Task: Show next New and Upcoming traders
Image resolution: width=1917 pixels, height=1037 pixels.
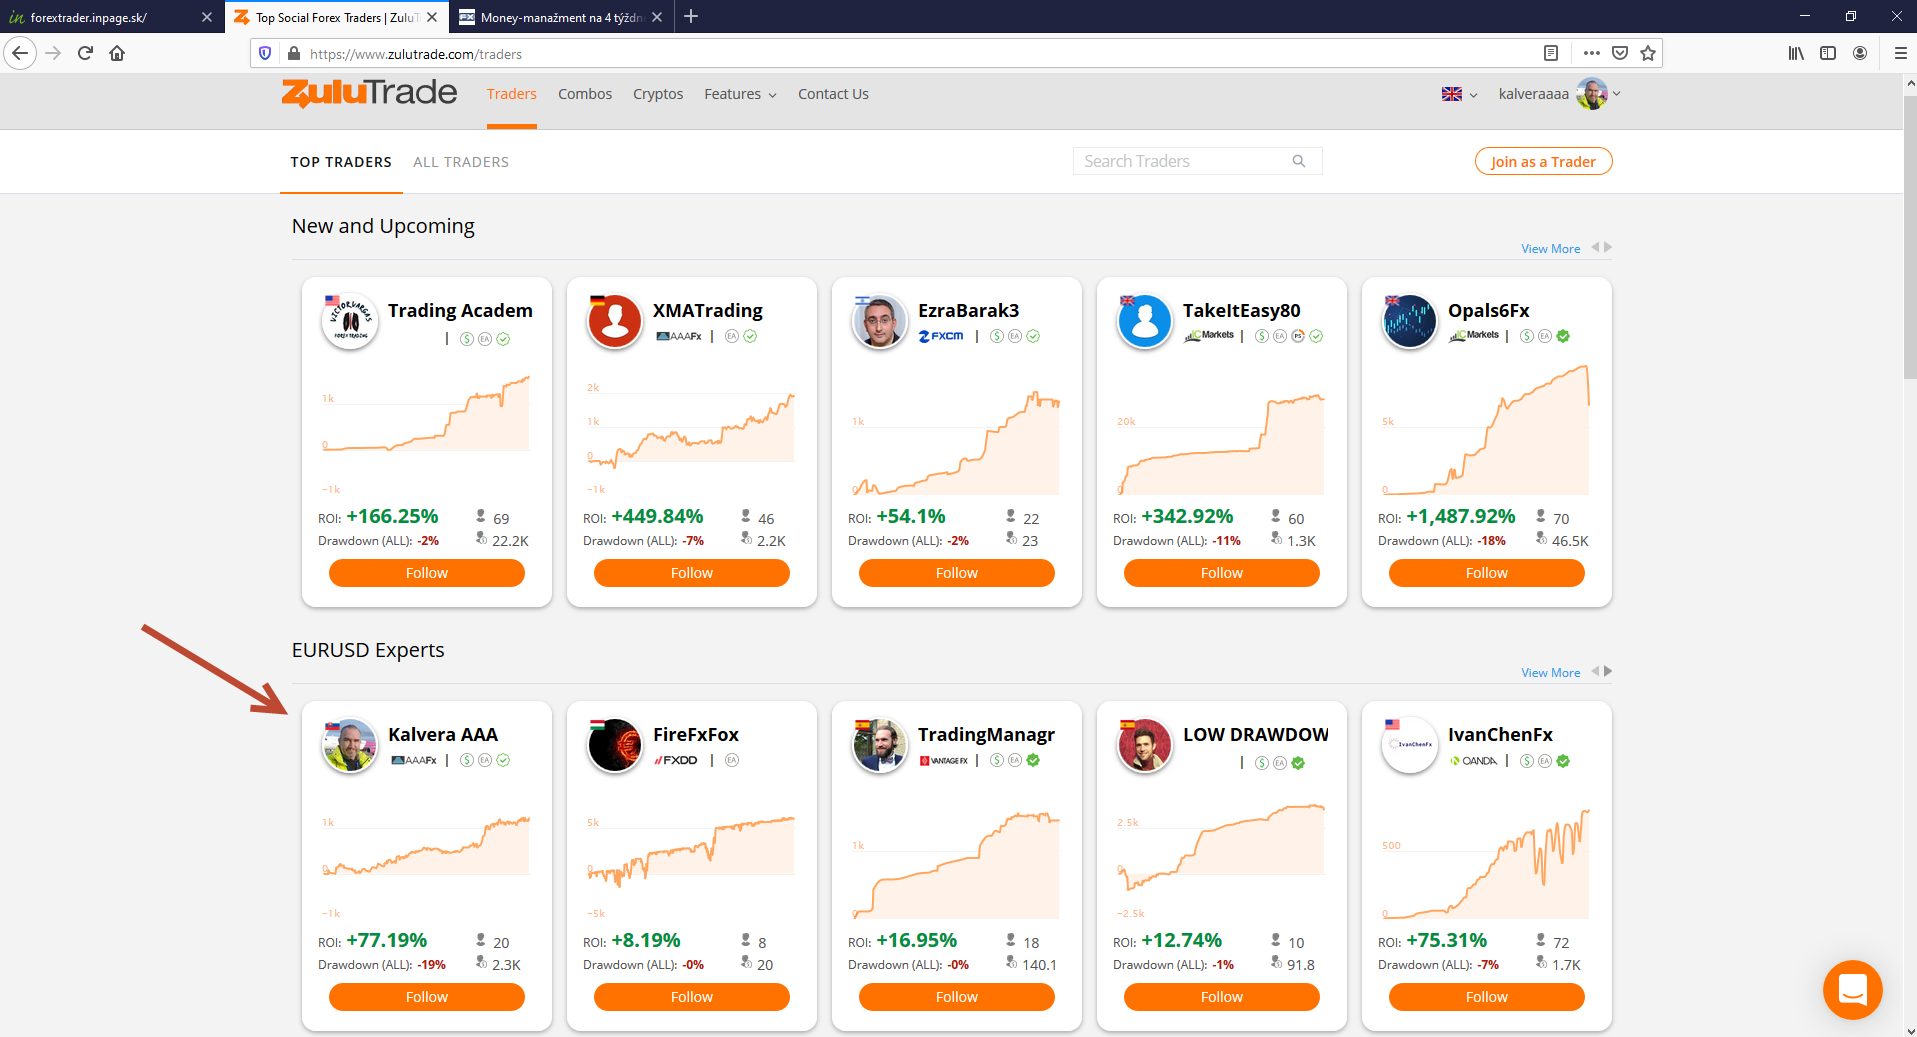Action: click(1608, 247)
